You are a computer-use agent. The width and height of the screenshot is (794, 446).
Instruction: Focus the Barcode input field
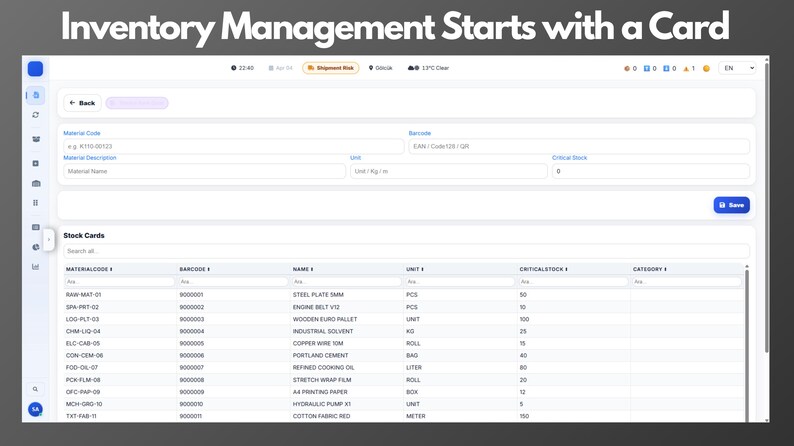pyautogui.click(x=579, y=146)
